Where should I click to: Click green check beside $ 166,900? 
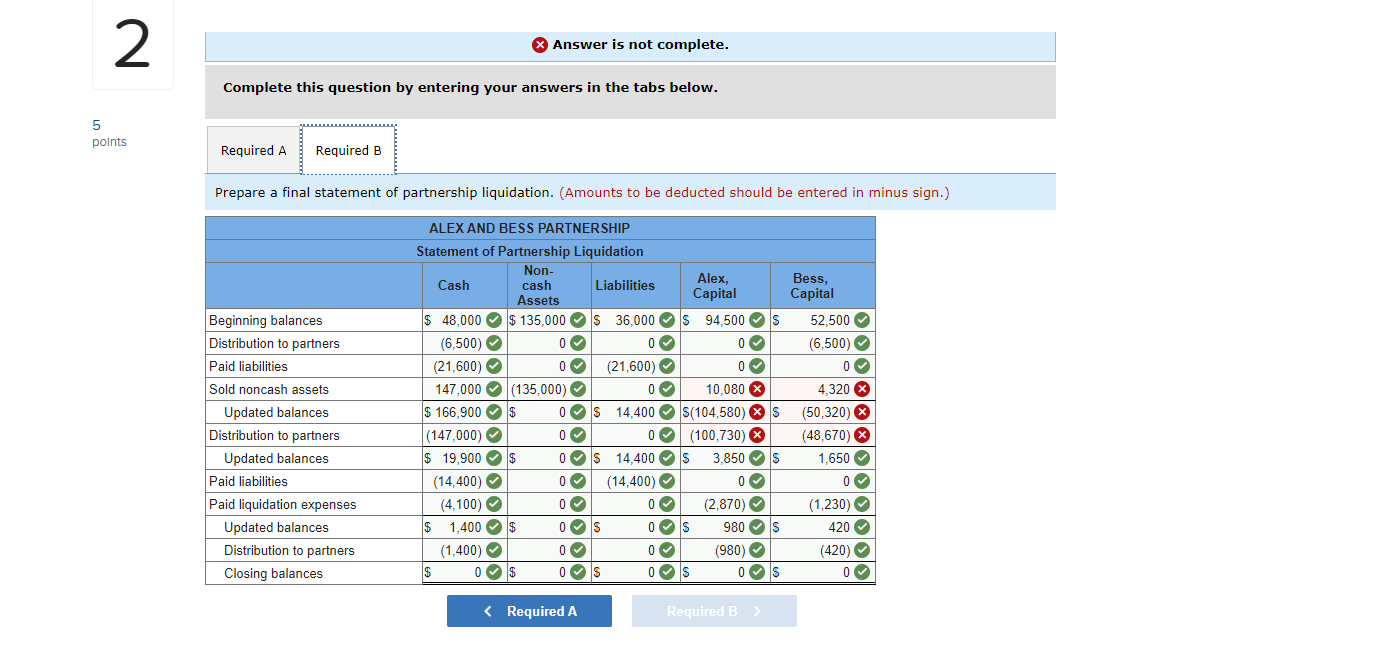pyautogui.click(x=494, y=412)
